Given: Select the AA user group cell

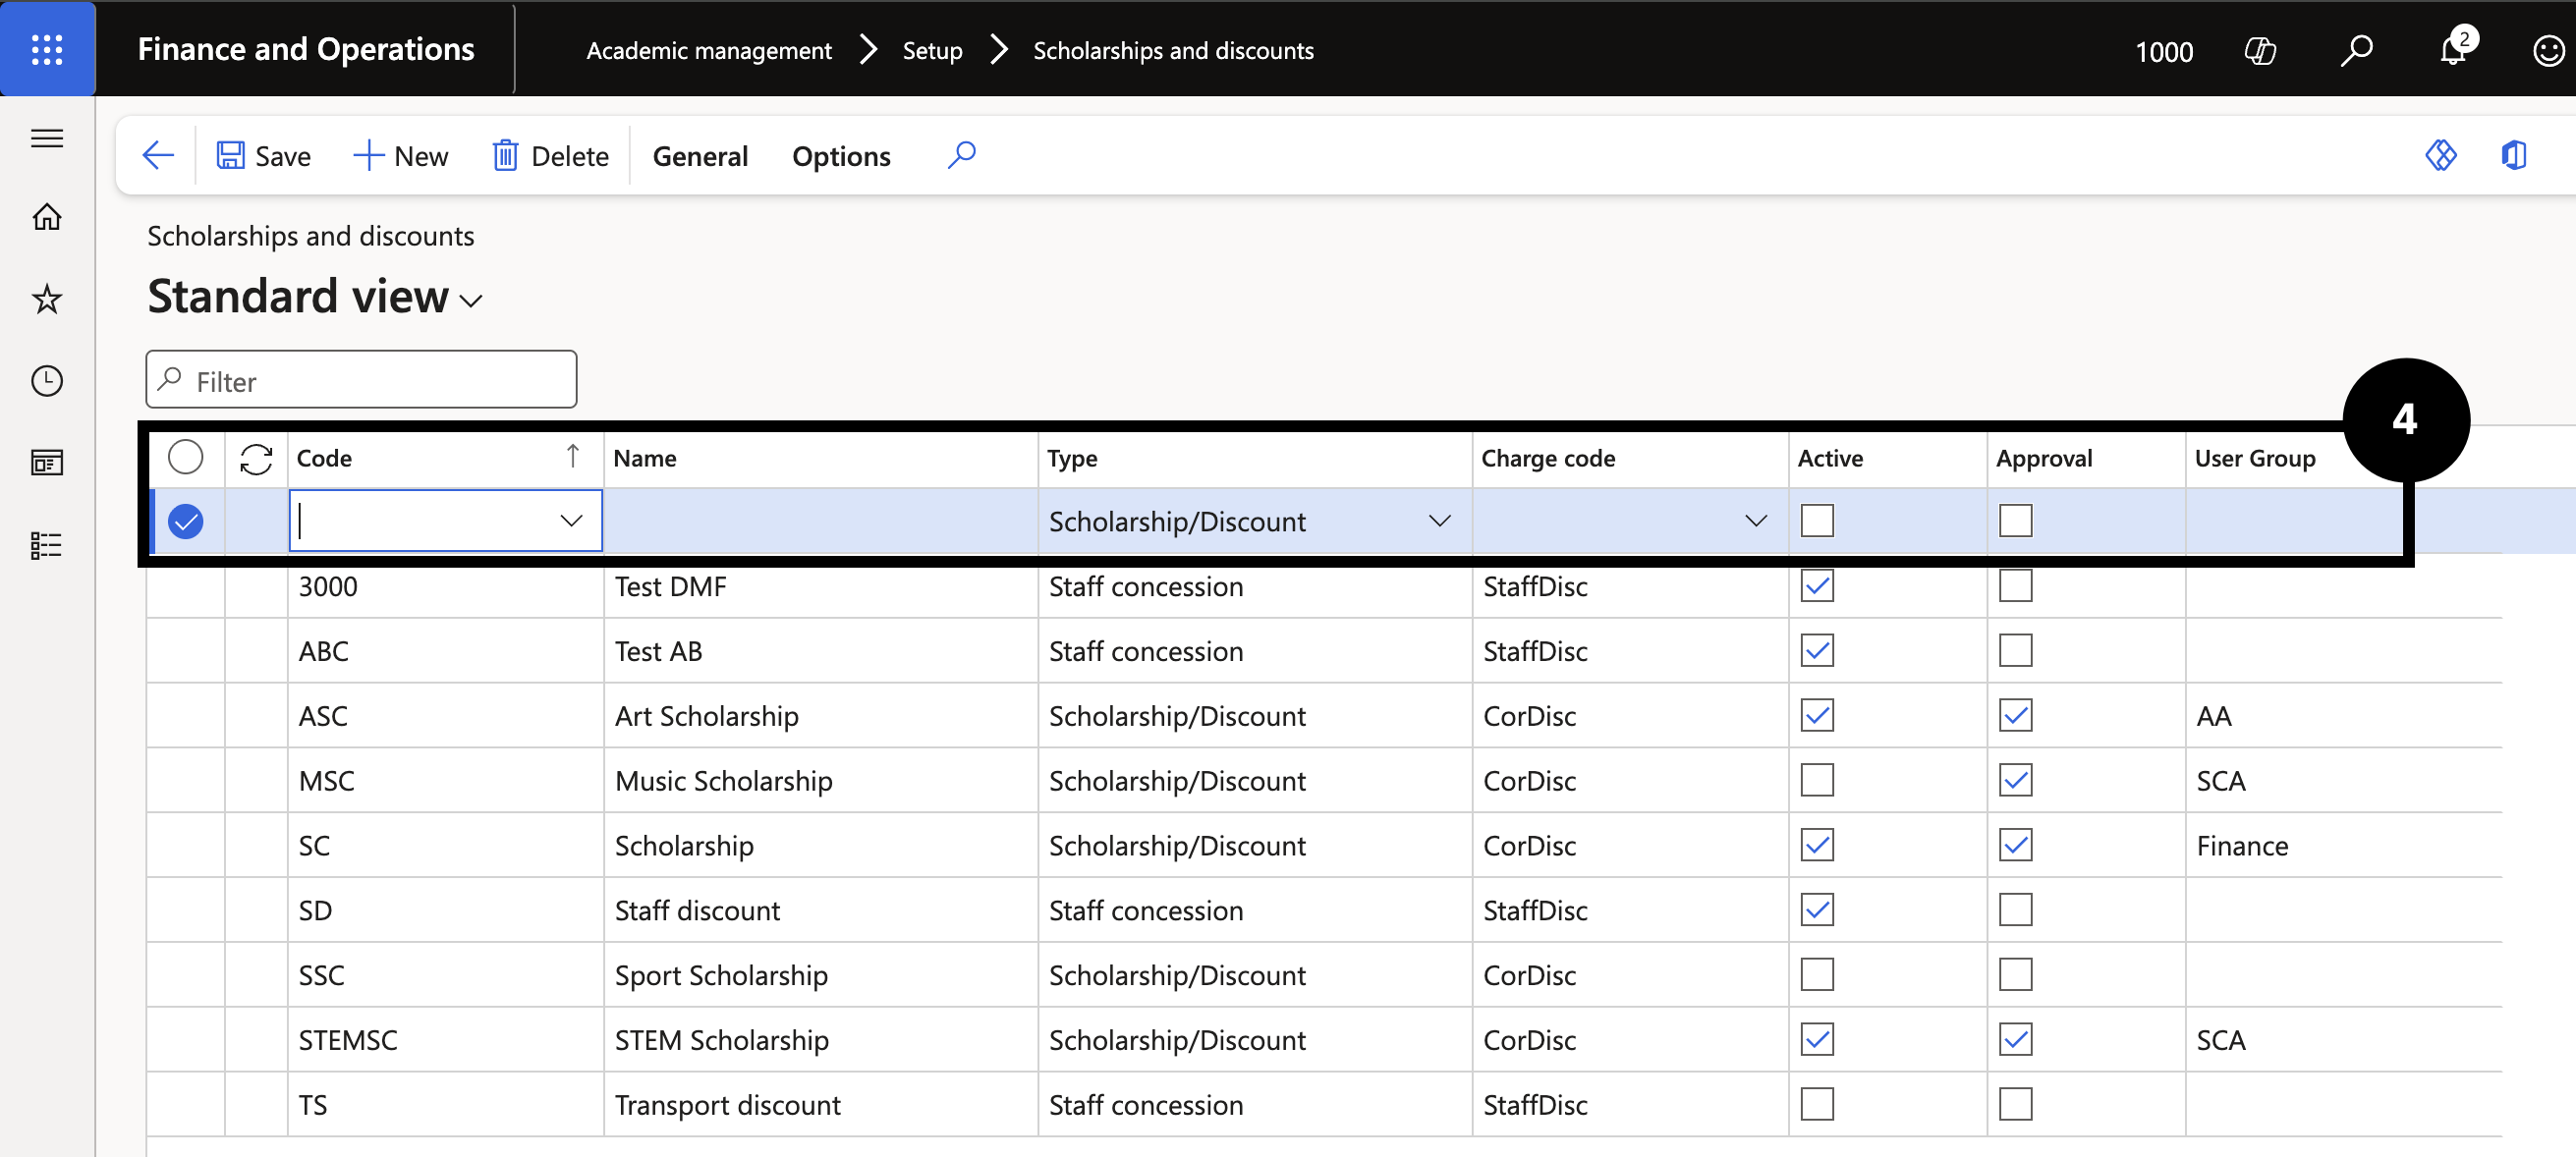Looking at the screenshot, I should 2343,716.
